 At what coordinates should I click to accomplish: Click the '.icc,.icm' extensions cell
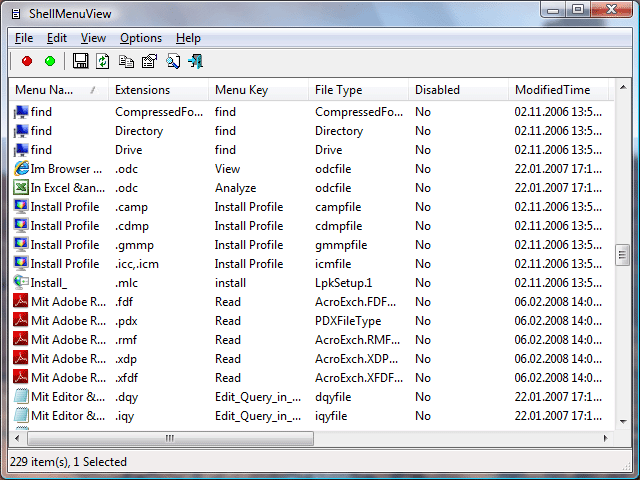[x=137, y=264]
